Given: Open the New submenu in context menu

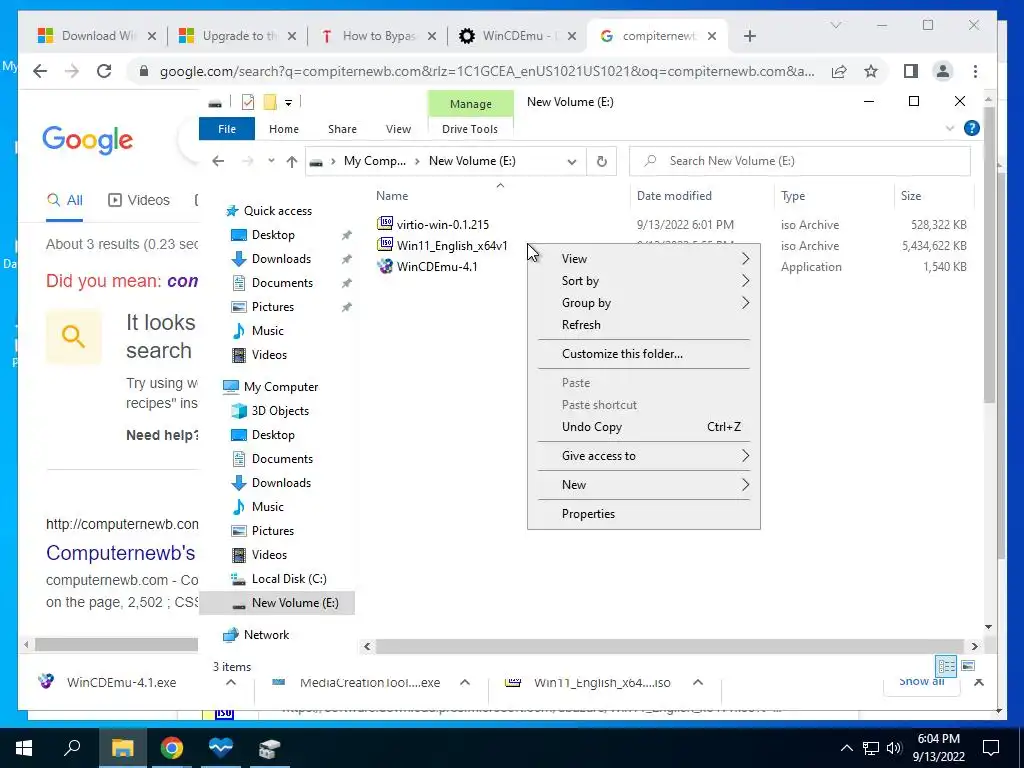Looking at the screenshot, I should pos(643,485).
